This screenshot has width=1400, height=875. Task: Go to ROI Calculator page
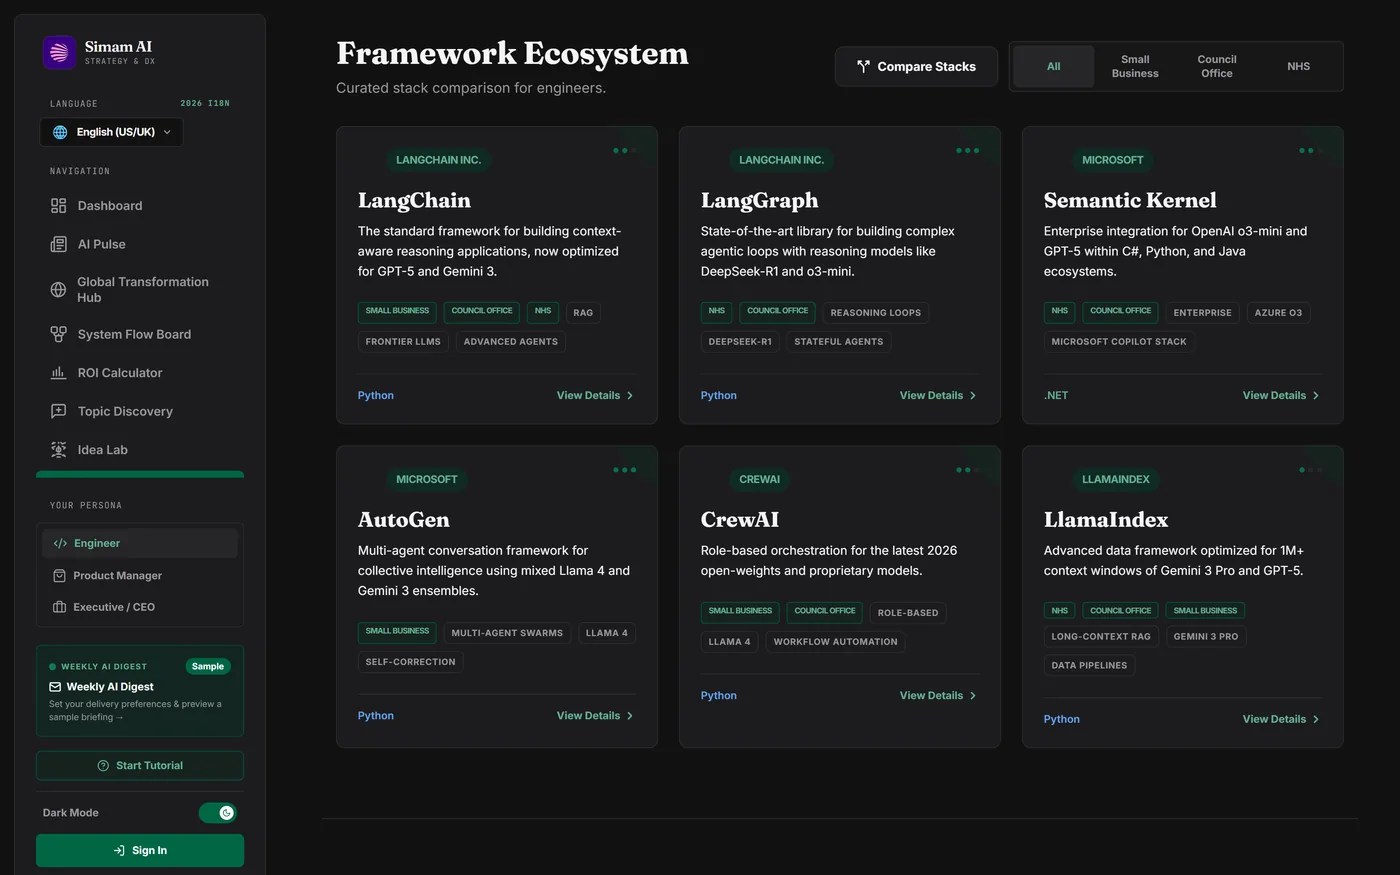click(x=140, y=373)
